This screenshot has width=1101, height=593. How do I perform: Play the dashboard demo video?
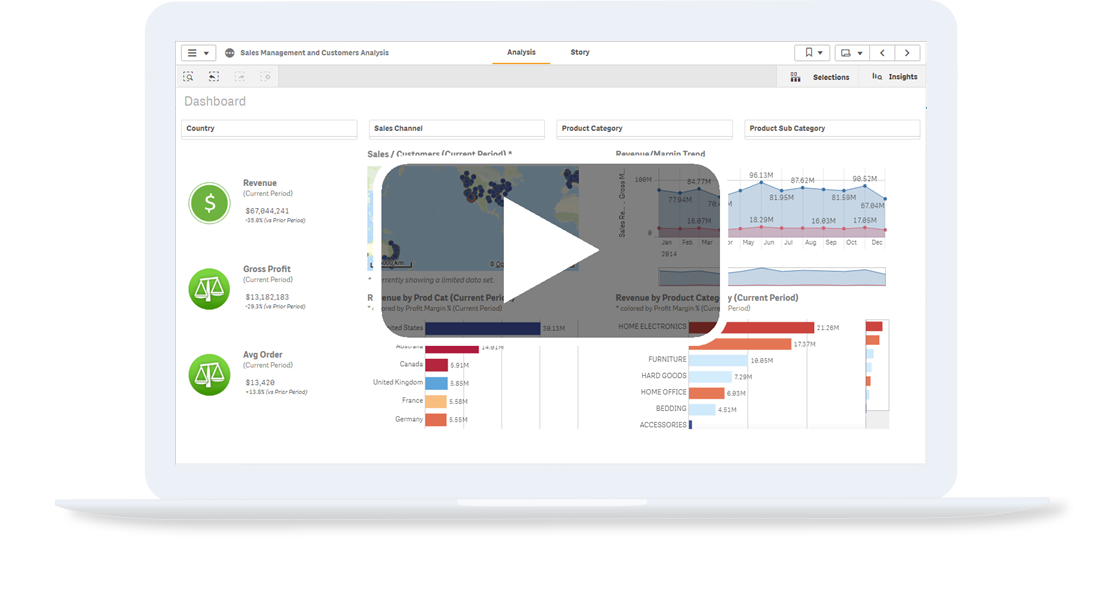[x=550, y=251]
